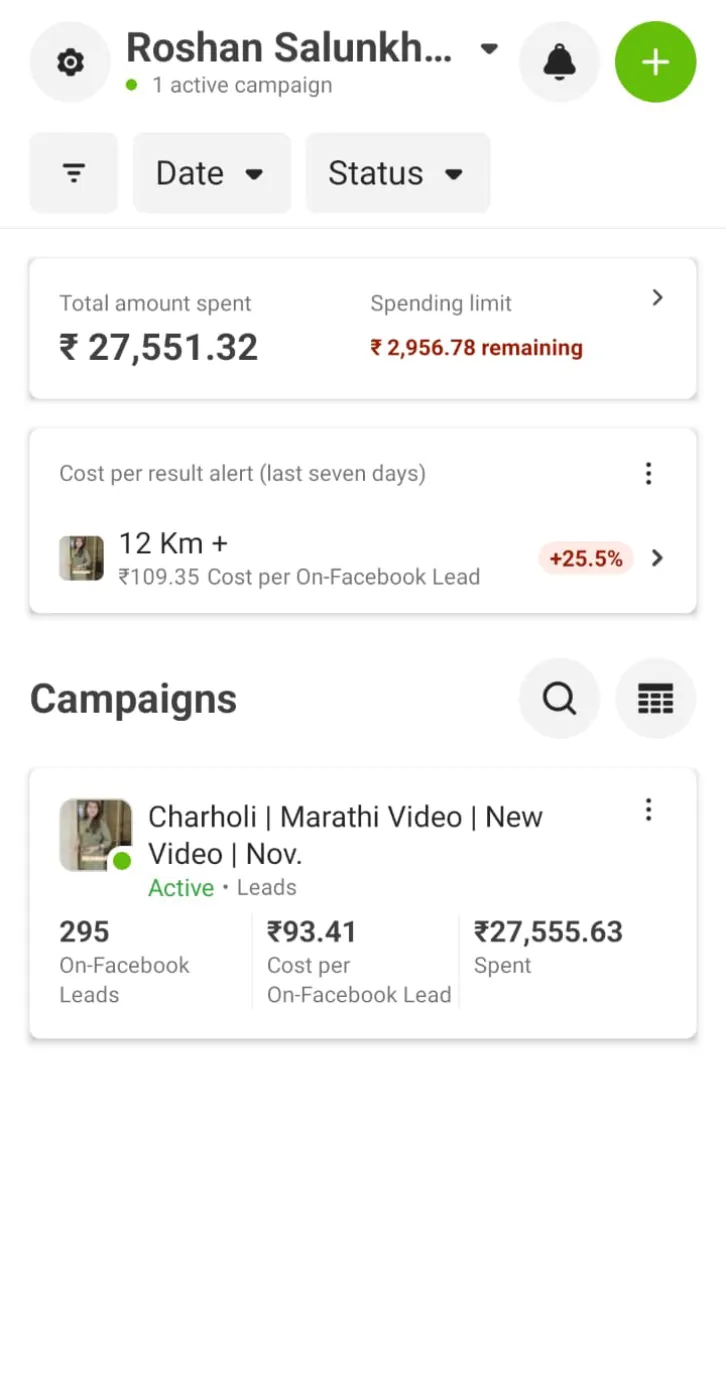
Task: Expand the 12 Km + alert chevron
Action: [657, 558]
